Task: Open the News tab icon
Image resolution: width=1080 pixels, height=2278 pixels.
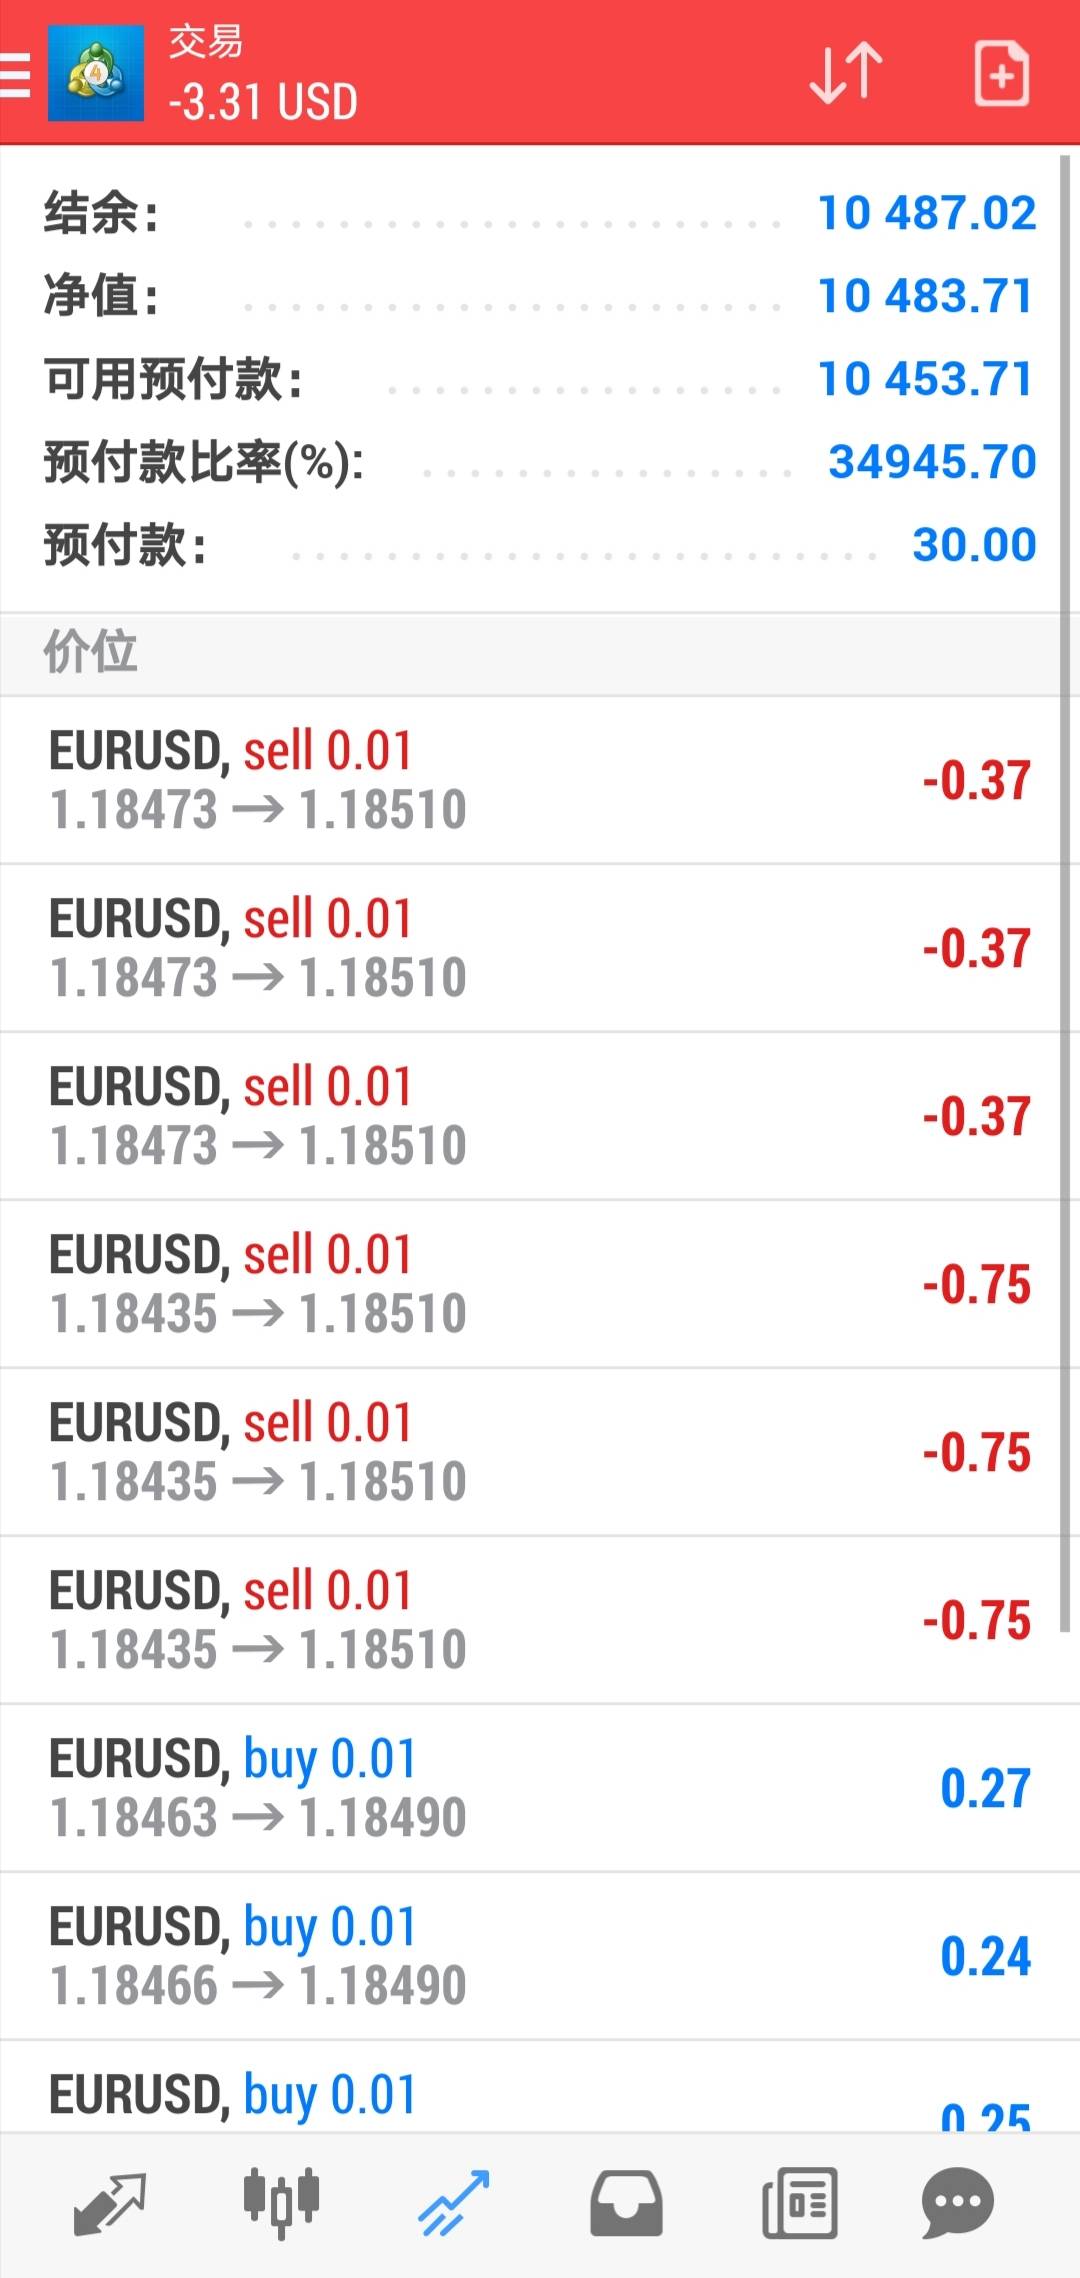Action: [799, 2205]
